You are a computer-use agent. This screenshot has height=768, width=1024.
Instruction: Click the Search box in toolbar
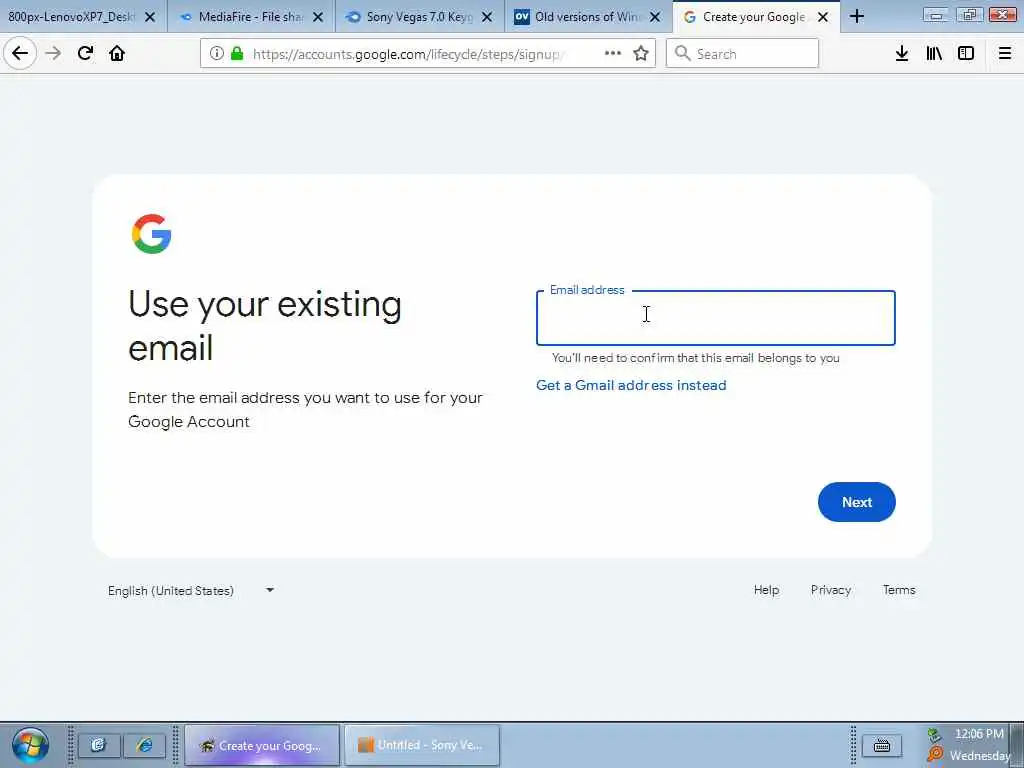tap(743, 54)
